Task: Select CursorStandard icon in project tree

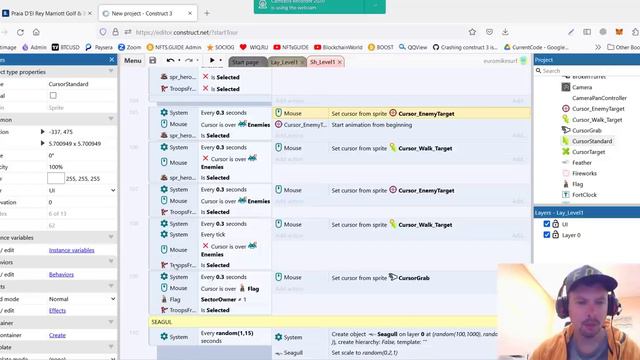Action: click(566, 141)
